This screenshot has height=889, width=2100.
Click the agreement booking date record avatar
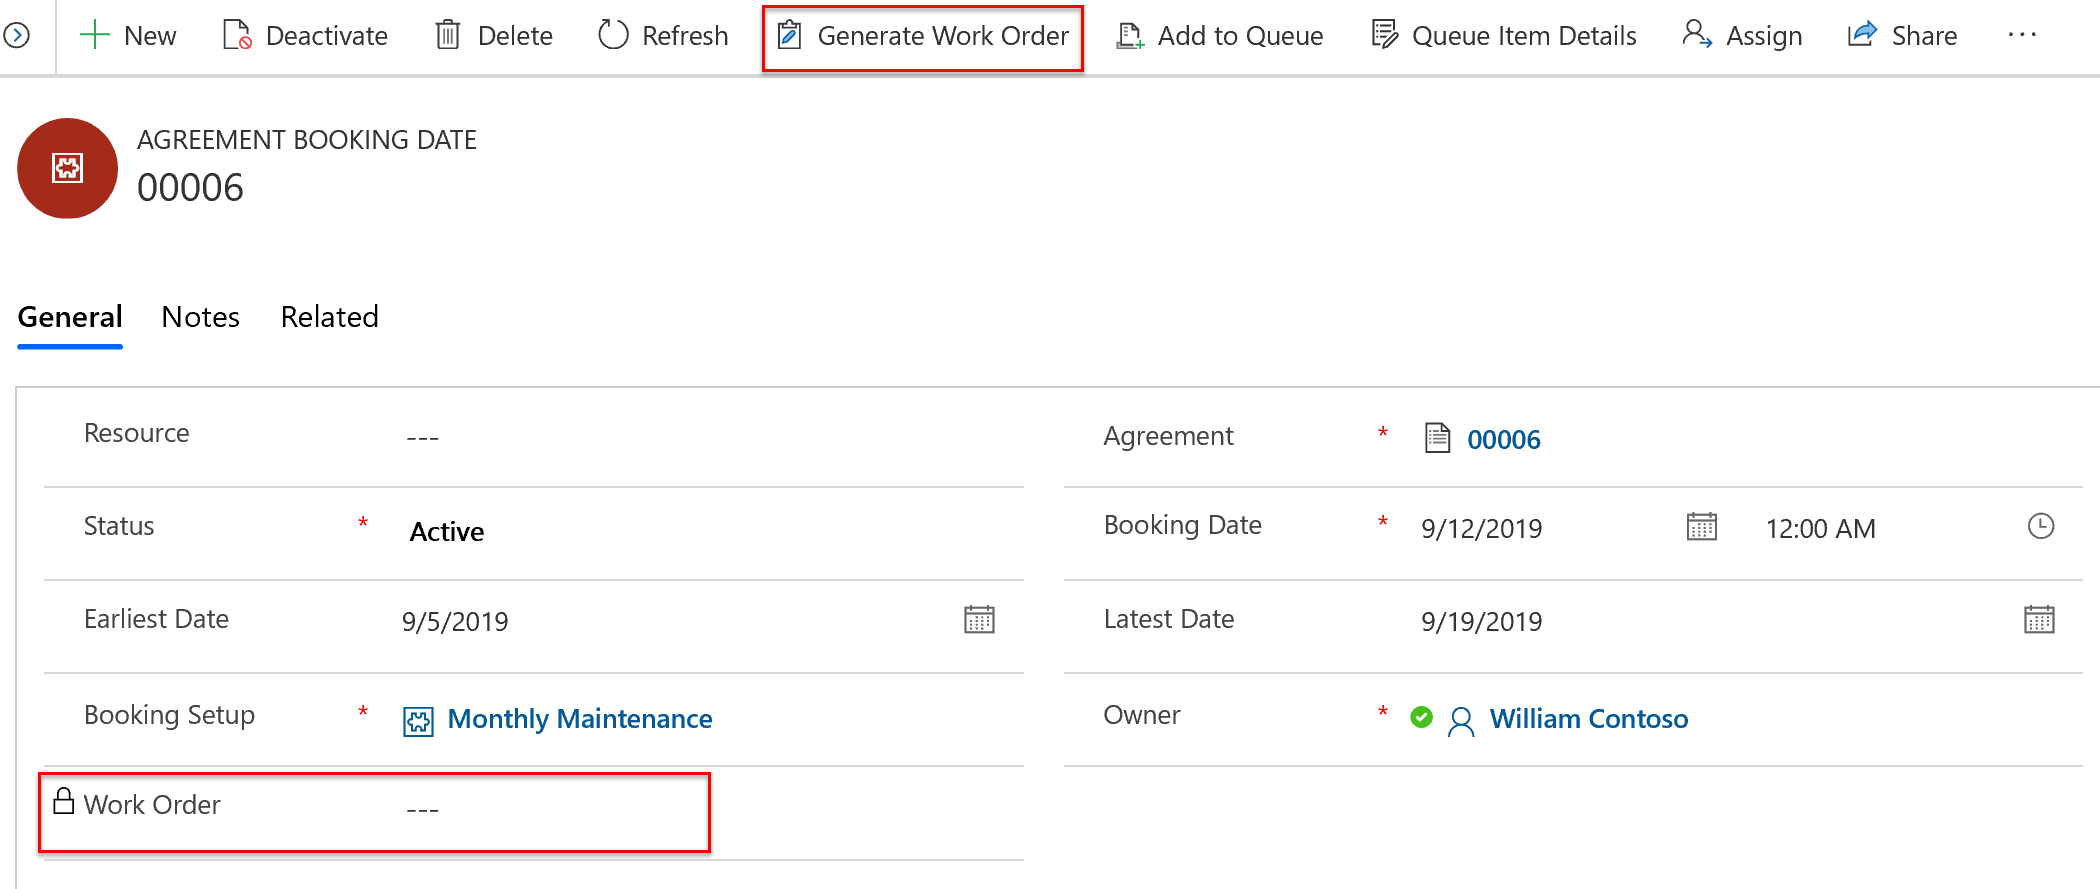67,168
